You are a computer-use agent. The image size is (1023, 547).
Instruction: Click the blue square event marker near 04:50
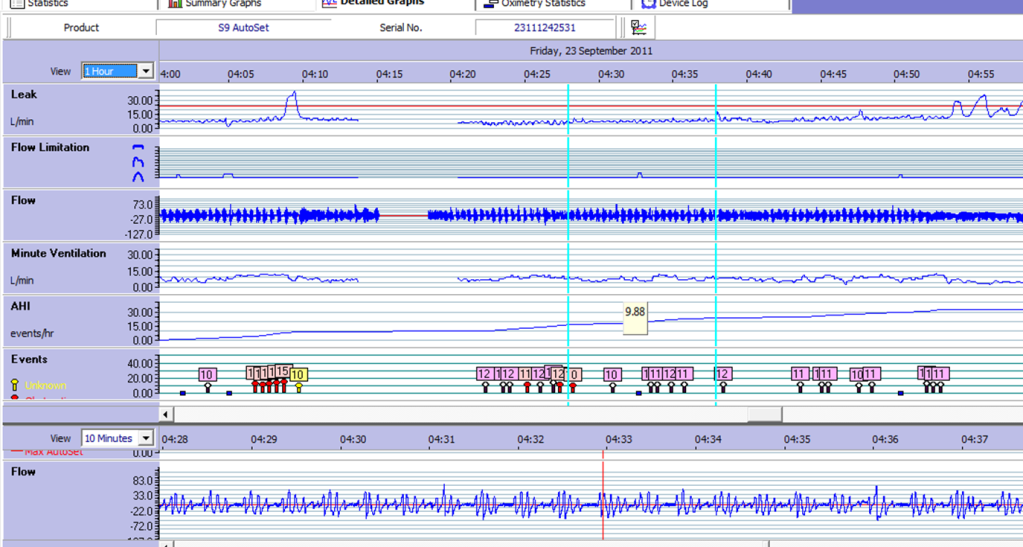pos(901,393)
